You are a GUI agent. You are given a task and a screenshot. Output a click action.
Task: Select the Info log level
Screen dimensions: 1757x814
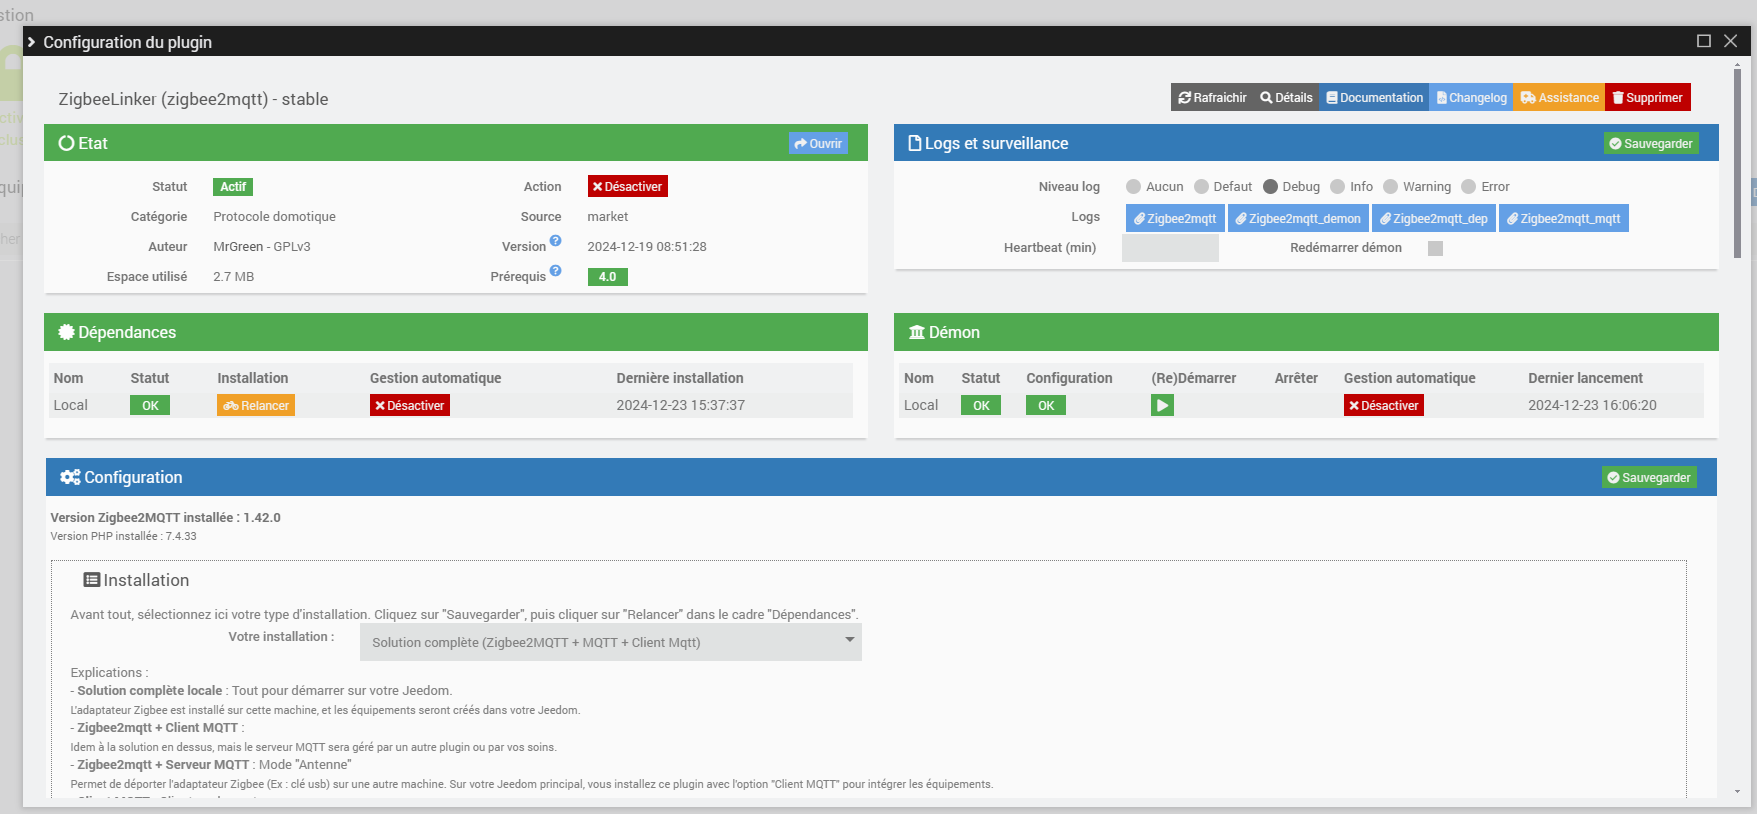pyautogui.click(x=1337, y=187)
